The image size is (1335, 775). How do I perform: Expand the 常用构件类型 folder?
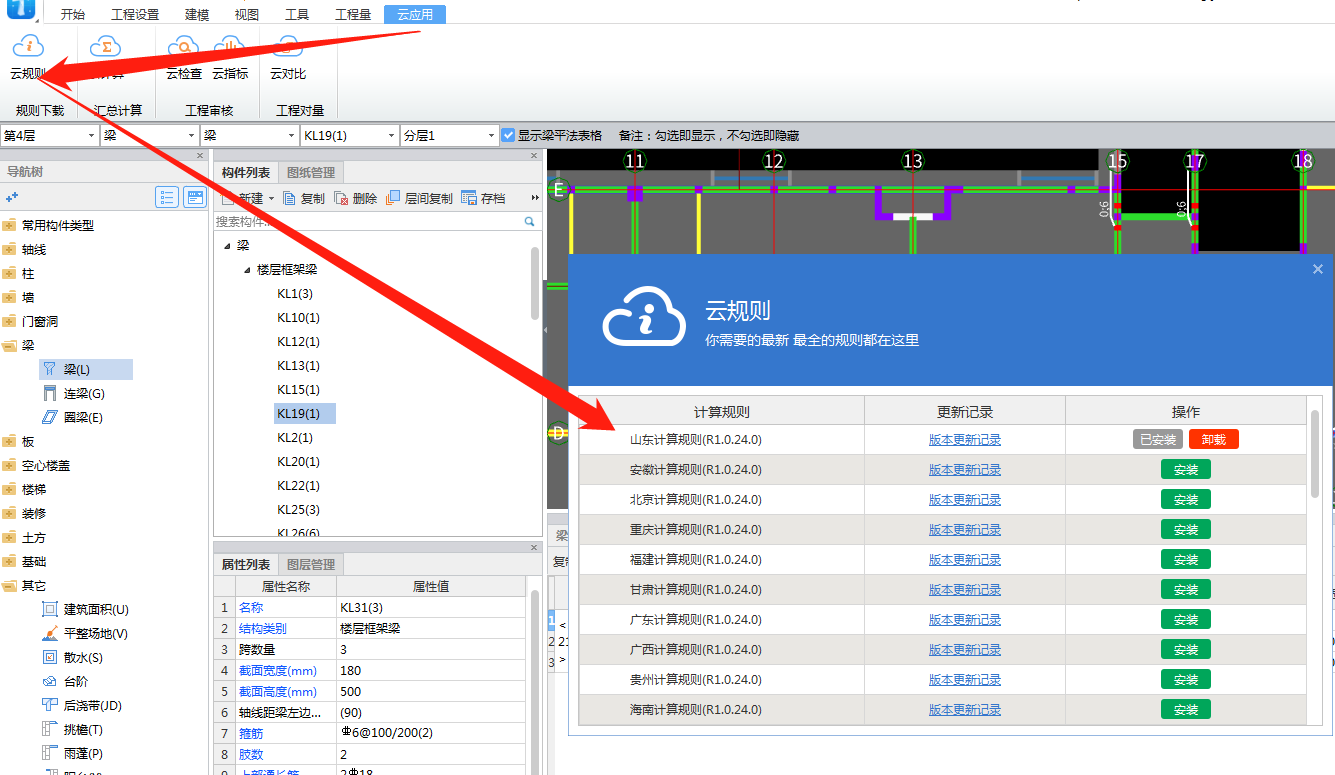click(9, 225)
